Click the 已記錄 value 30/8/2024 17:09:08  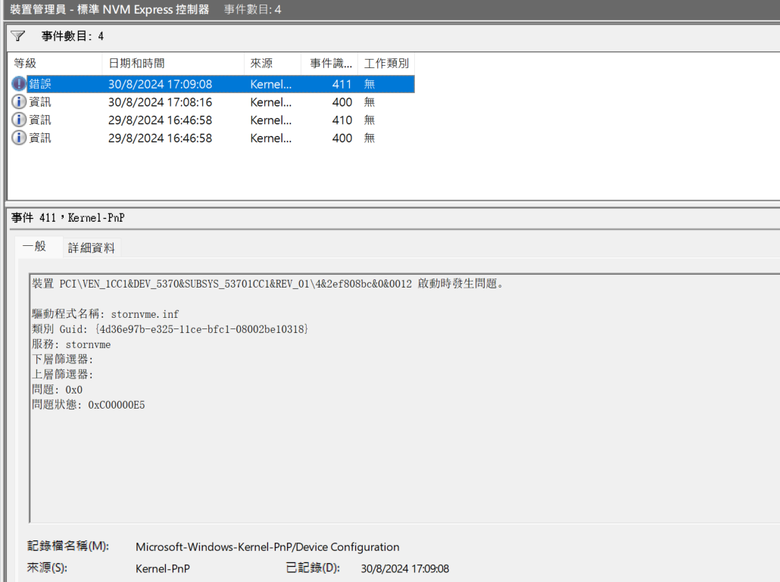coord(405,568)
